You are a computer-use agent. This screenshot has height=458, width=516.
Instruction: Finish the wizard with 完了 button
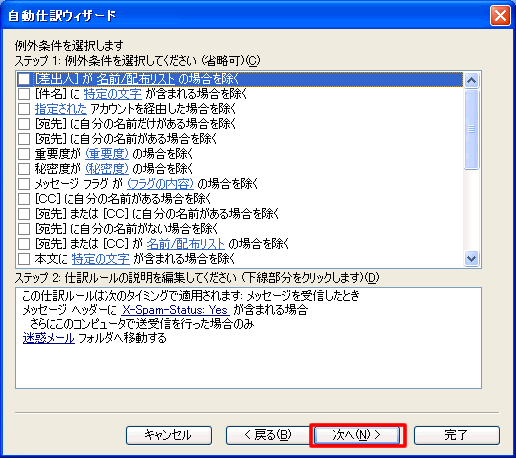point(457,435)
